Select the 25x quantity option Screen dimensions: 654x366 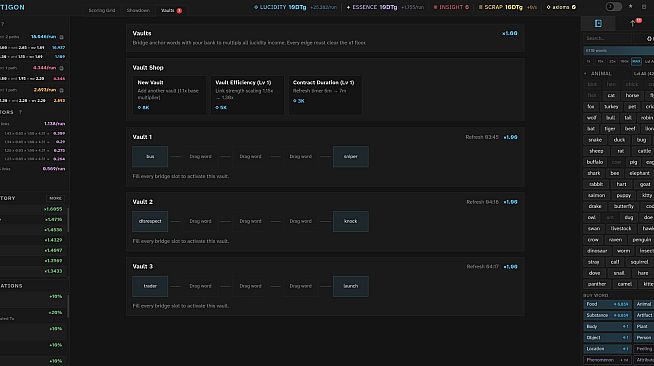(612, 61)
